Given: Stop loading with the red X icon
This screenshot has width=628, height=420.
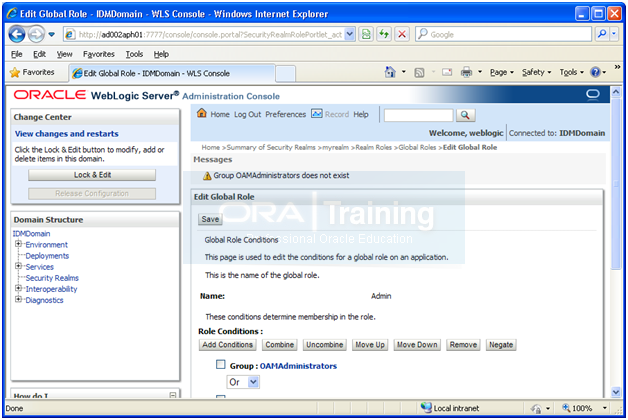Looking at the screenshot, I should [402, 34].
